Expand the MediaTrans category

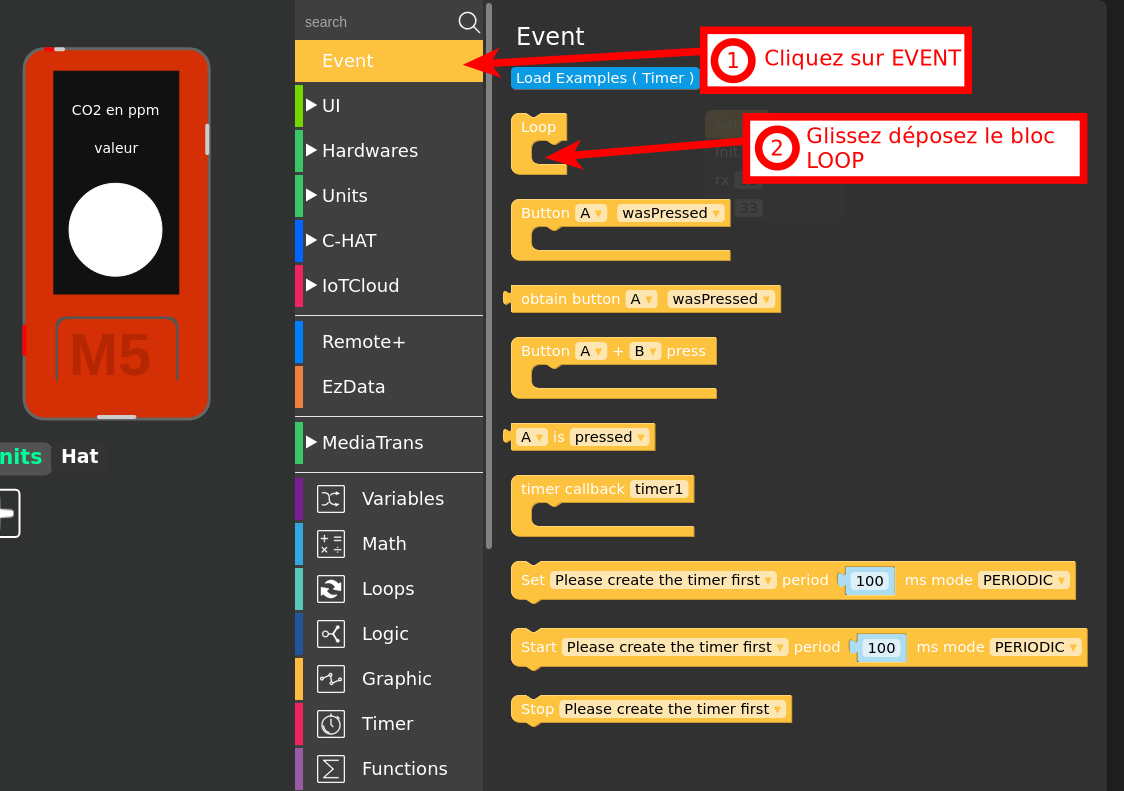pos(312,442)
